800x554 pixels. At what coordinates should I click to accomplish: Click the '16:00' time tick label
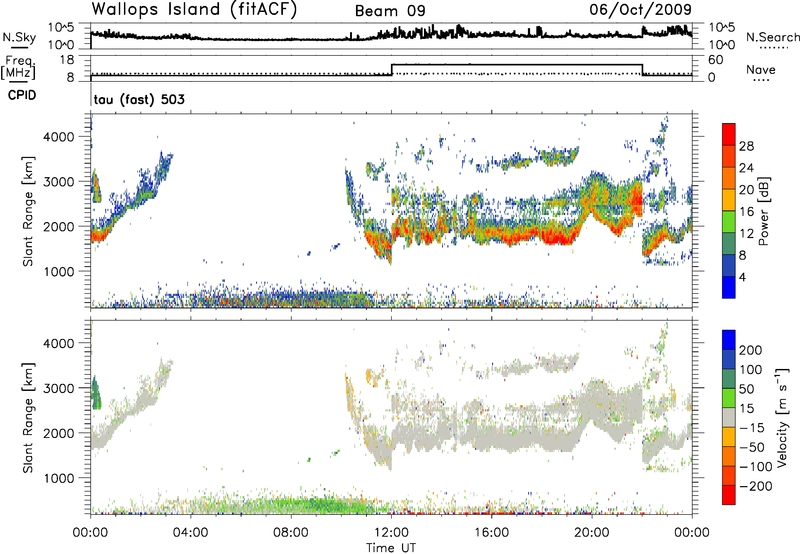tap(491, 533)
